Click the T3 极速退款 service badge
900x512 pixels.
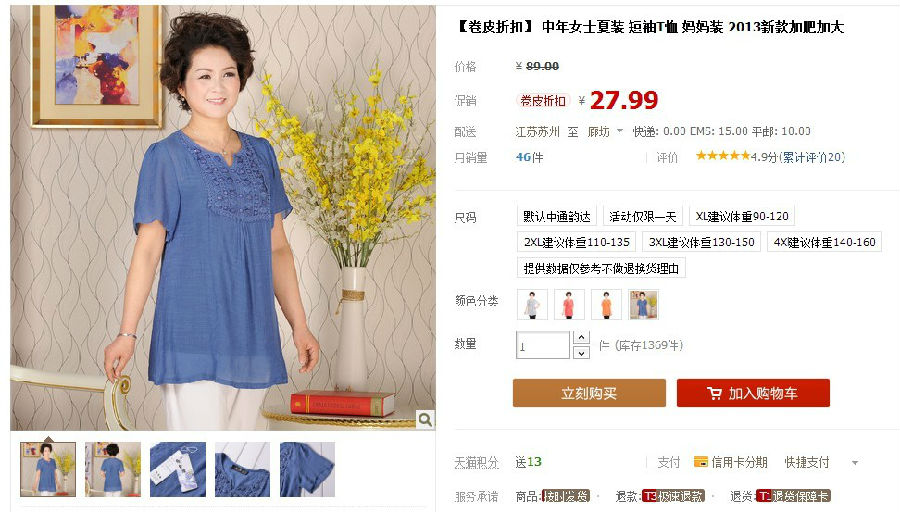click(x=673, y=496)
